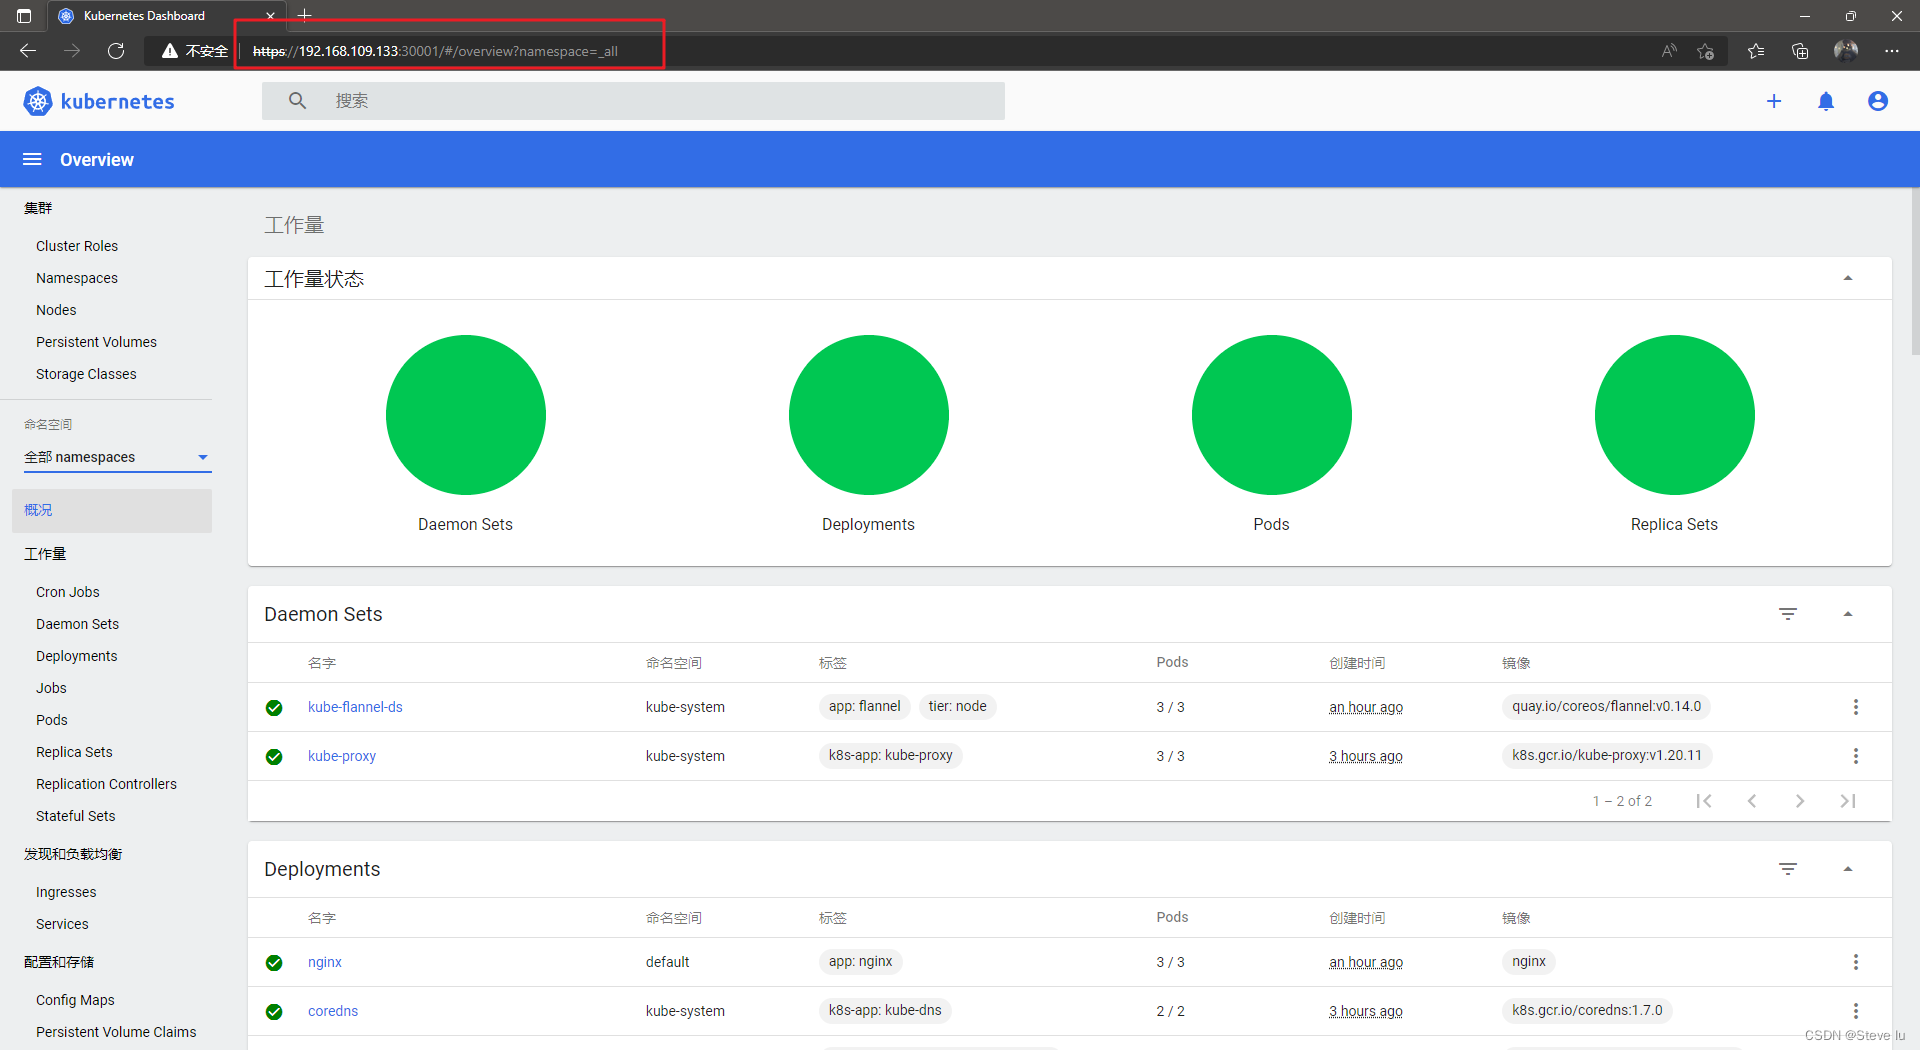The image size is (1920, 1050).
Task: Filter the Daemon Sets table
Action: [x=1788, y=614]
